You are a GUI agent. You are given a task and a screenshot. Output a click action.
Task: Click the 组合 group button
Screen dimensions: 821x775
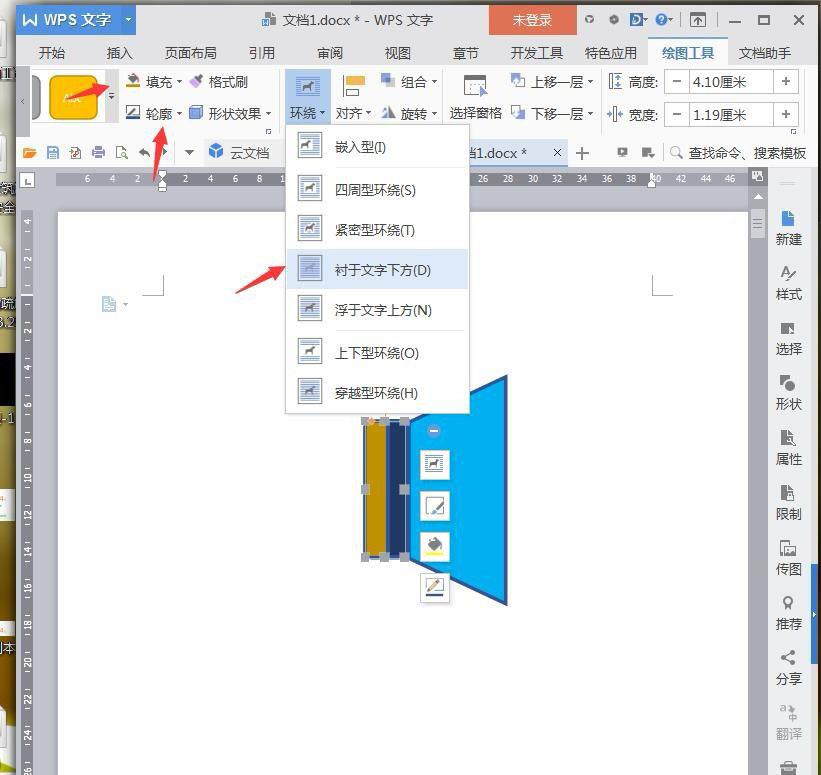pyautogui.click(x=415, y=82)
